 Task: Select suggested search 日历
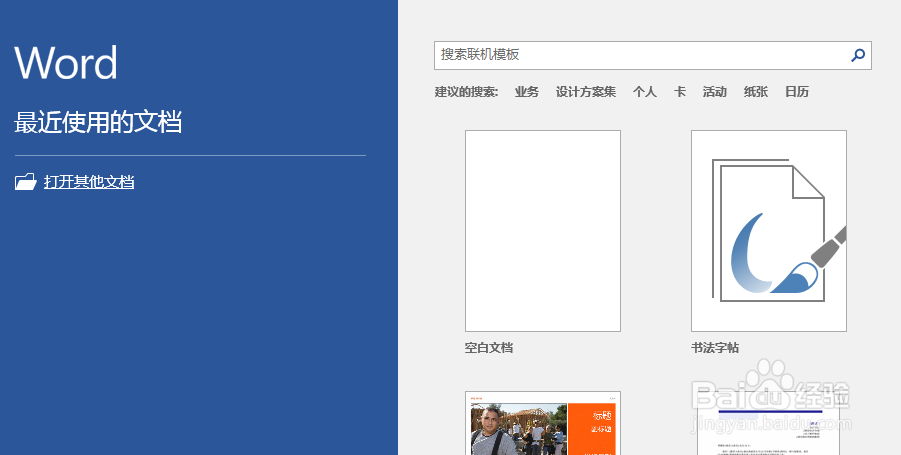[x=797, y=92]
